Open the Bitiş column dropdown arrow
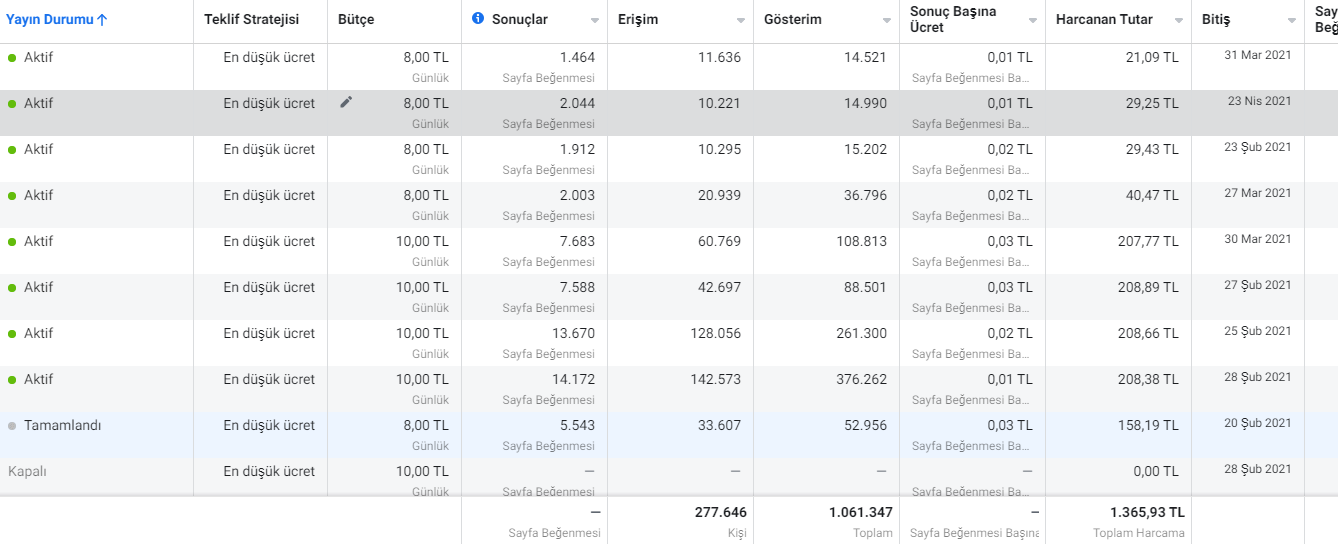Screen dimensions: 1338x544 [1292, 21]
